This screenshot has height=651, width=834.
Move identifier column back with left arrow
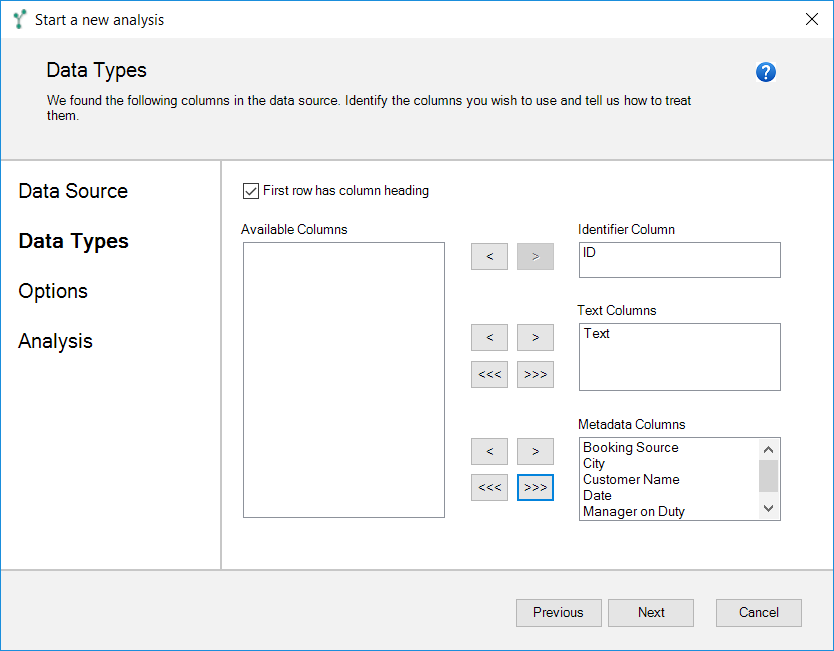click(x=489, y=257)
